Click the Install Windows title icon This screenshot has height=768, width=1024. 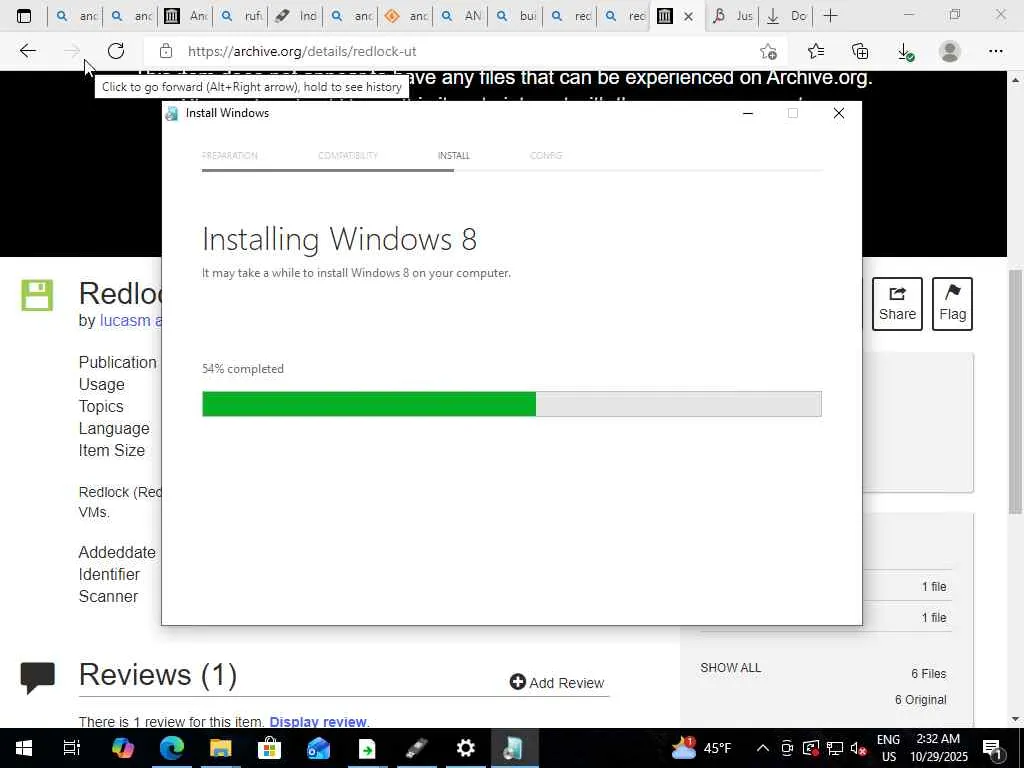[x=172, y=114]
